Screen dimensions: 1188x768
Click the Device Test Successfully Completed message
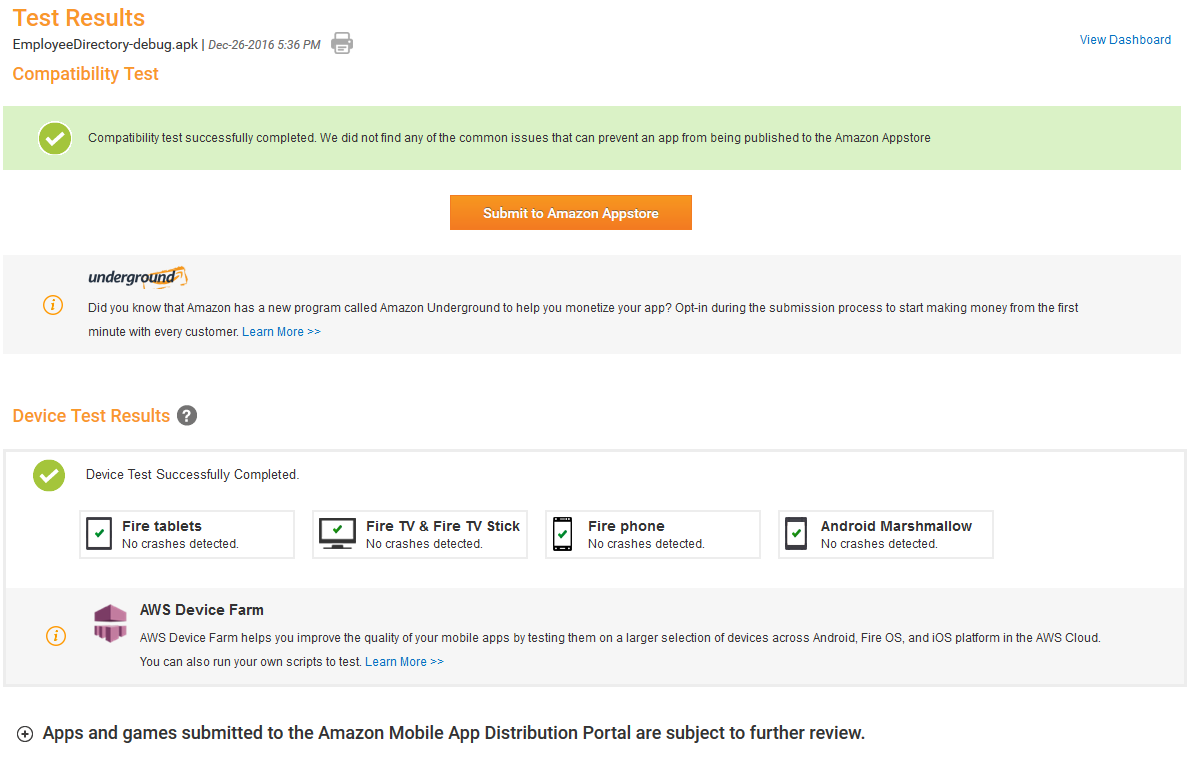192,475
